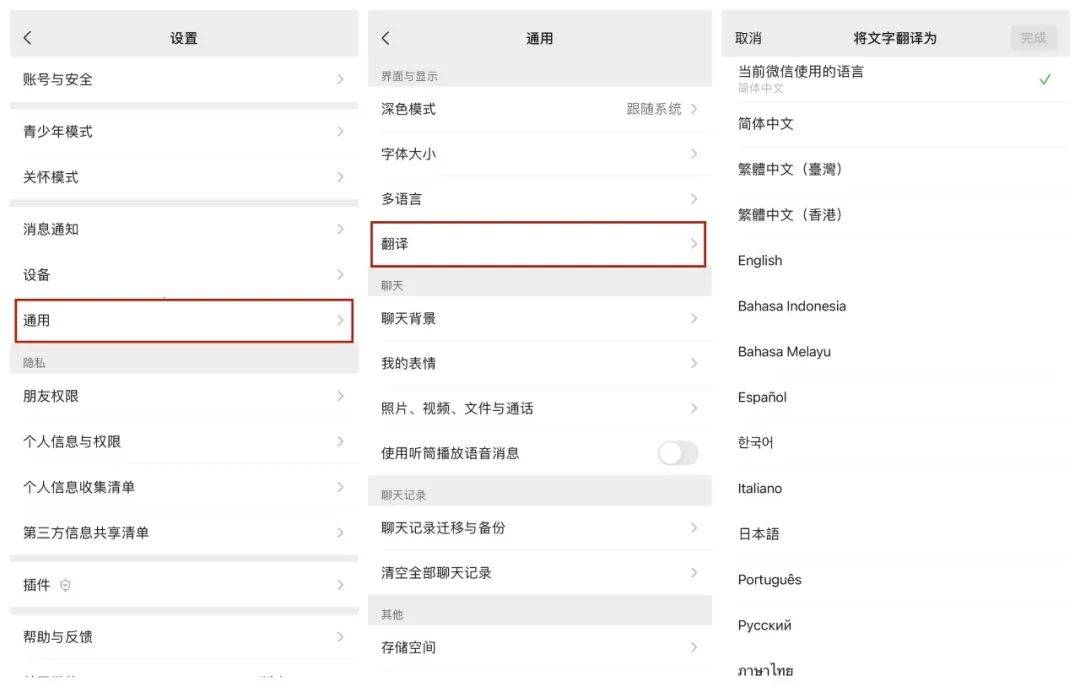Open the highlighted 通用 menu item
Viewport: 1080px width, 687px height.
coord(180,320)
